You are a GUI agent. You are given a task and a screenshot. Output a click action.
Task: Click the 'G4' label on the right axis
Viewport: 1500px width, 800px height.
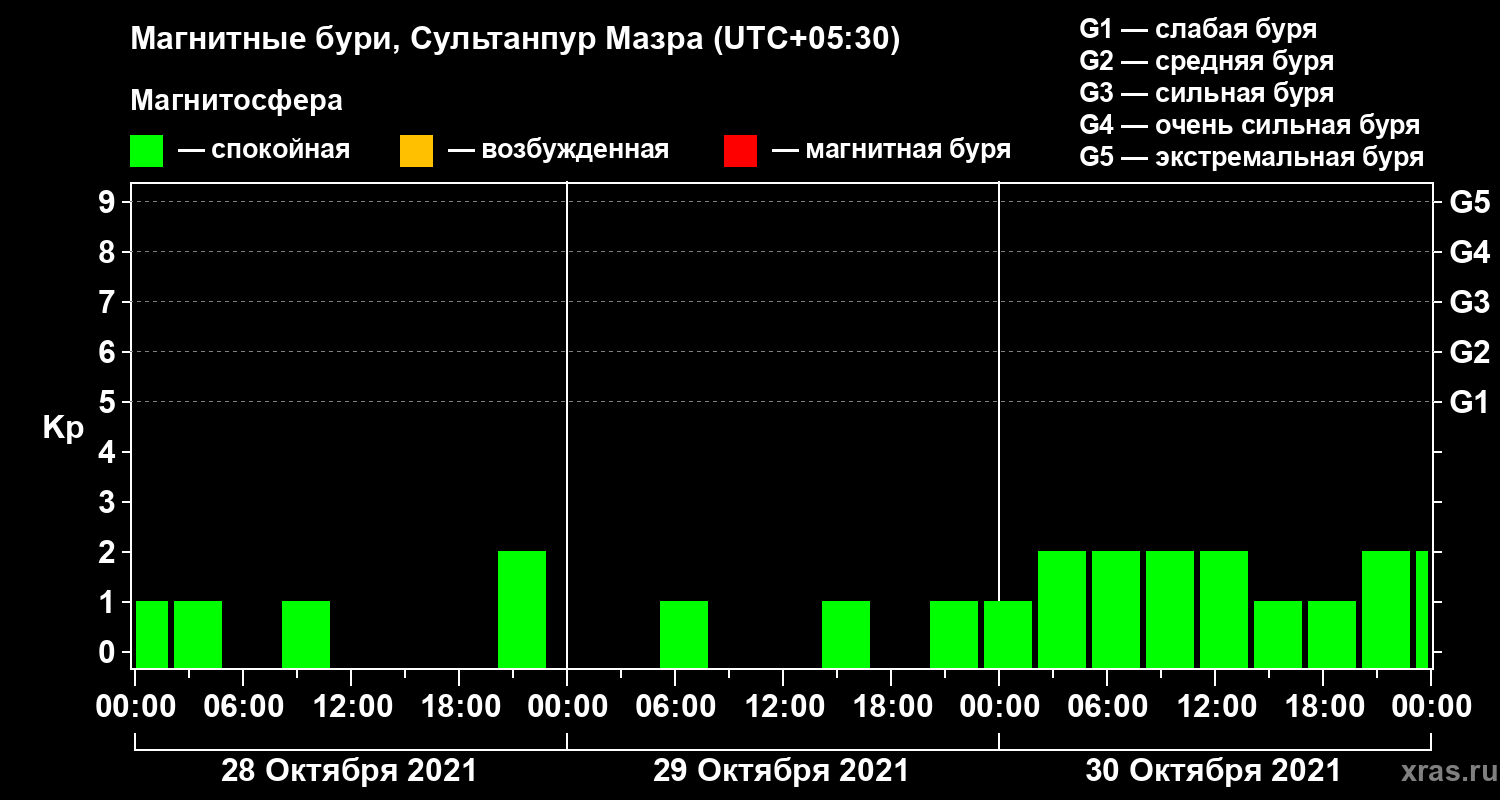click(x=1469, y=252)
